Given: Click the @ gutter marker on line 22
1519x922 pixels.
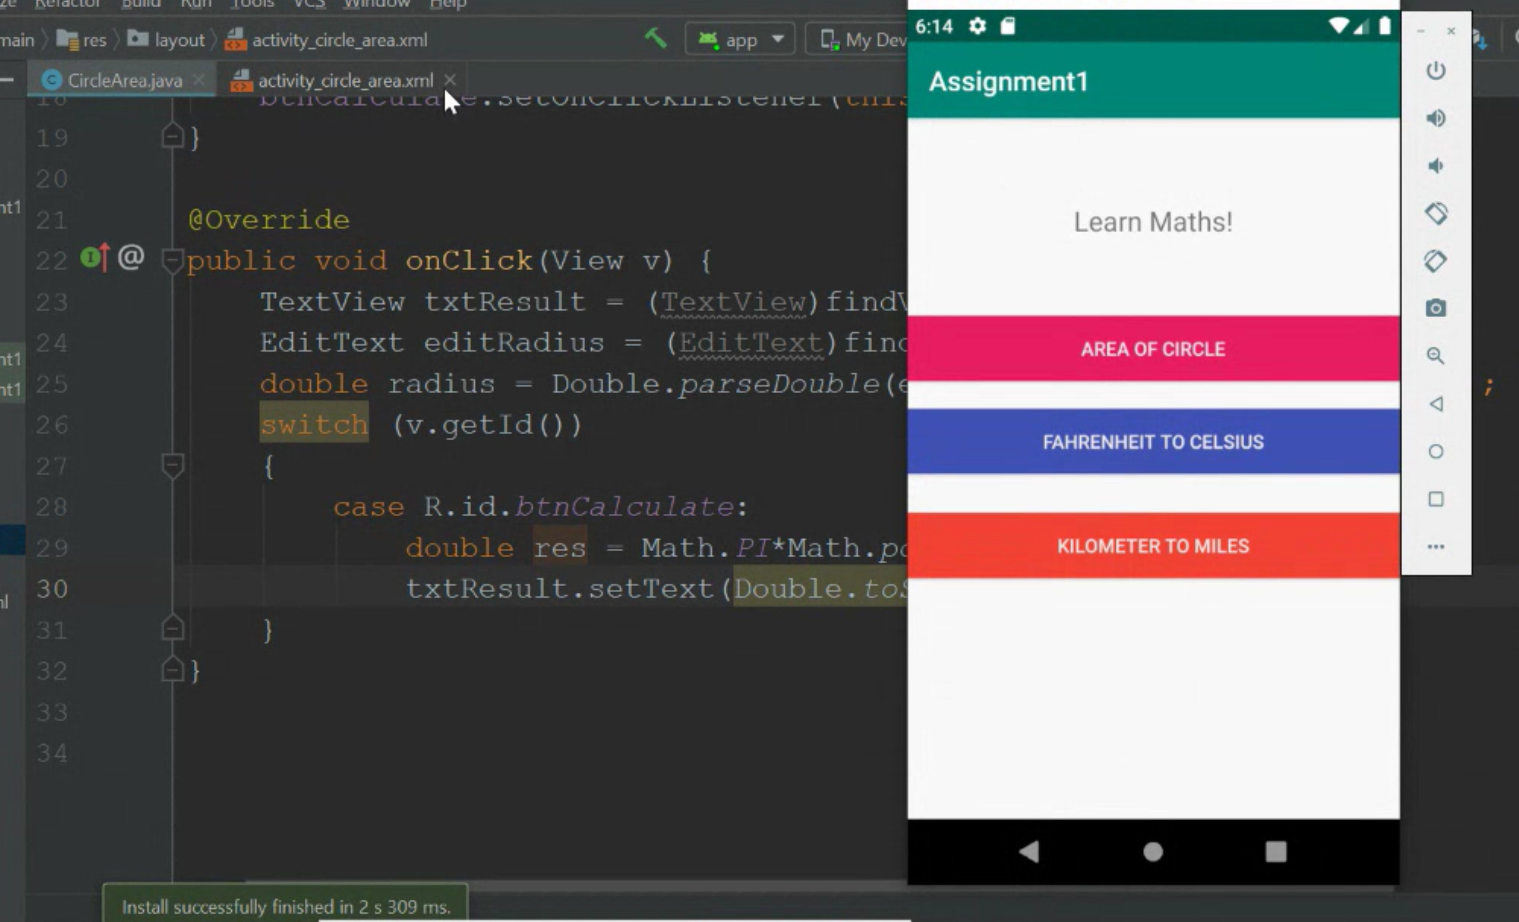Looking at the screenshot, I should (131, 257).
